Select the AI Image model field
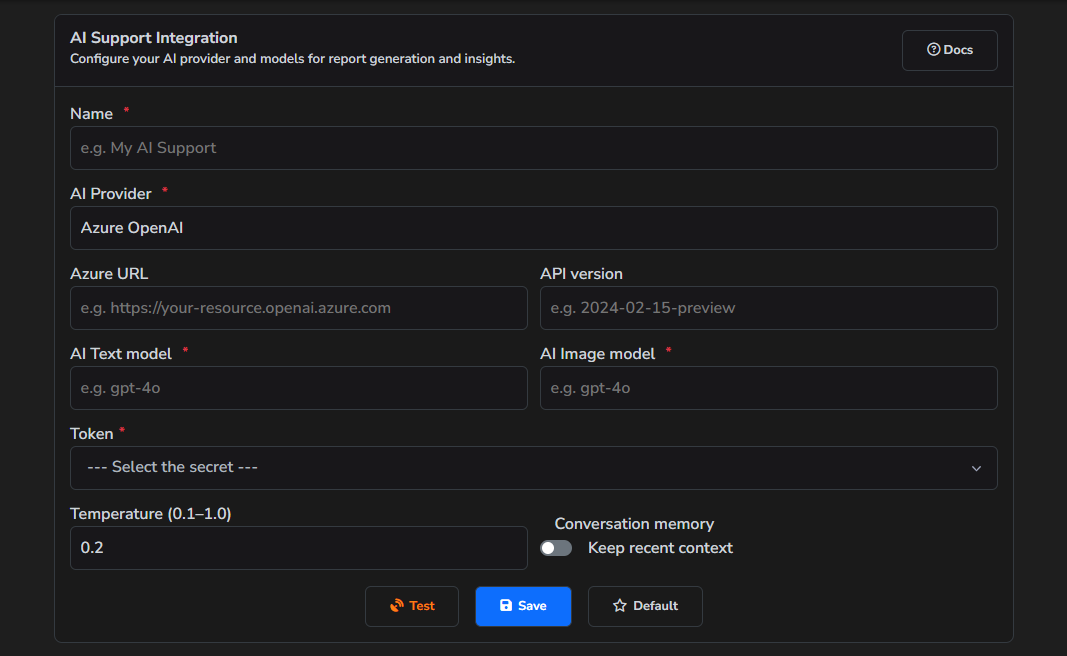 [x=768, y=388]
